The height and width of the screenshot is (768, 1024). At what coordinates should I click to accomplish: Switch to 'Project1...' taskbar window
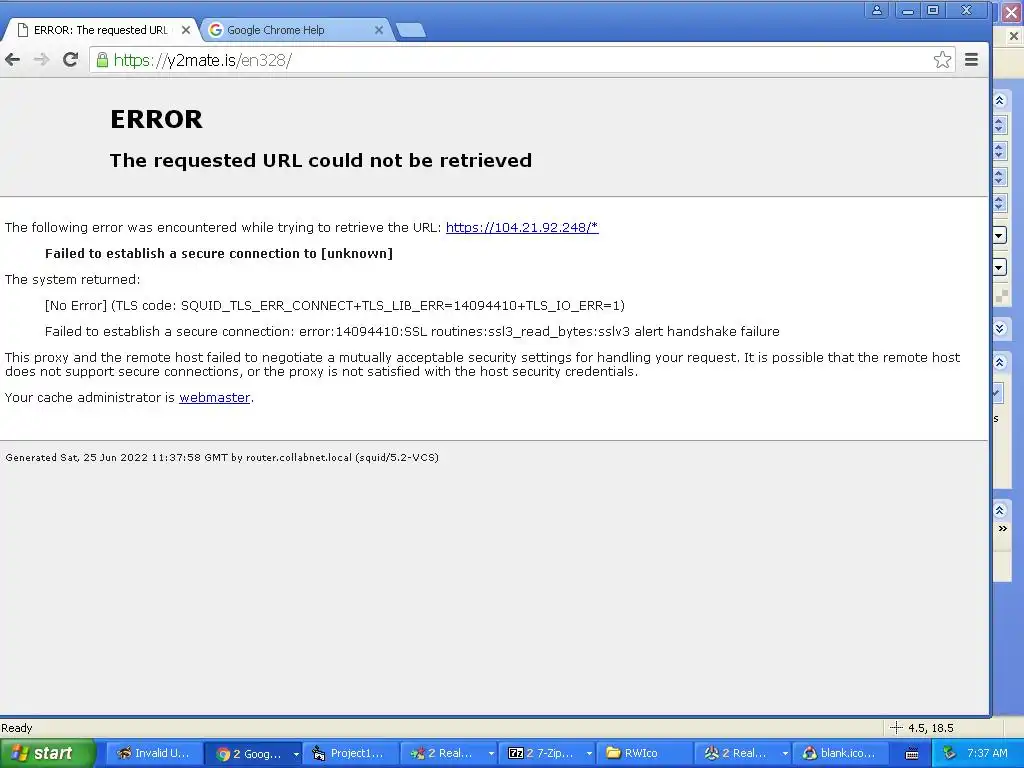coord(349,754)
